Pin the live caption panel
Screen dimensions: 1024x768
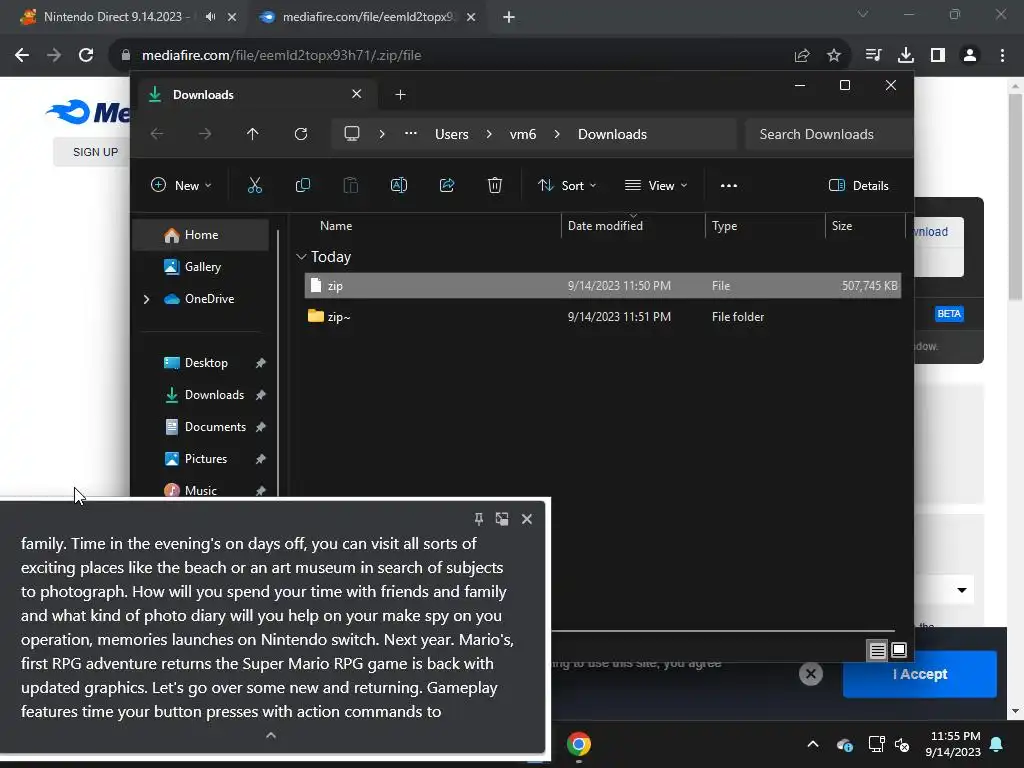point(479,519)
